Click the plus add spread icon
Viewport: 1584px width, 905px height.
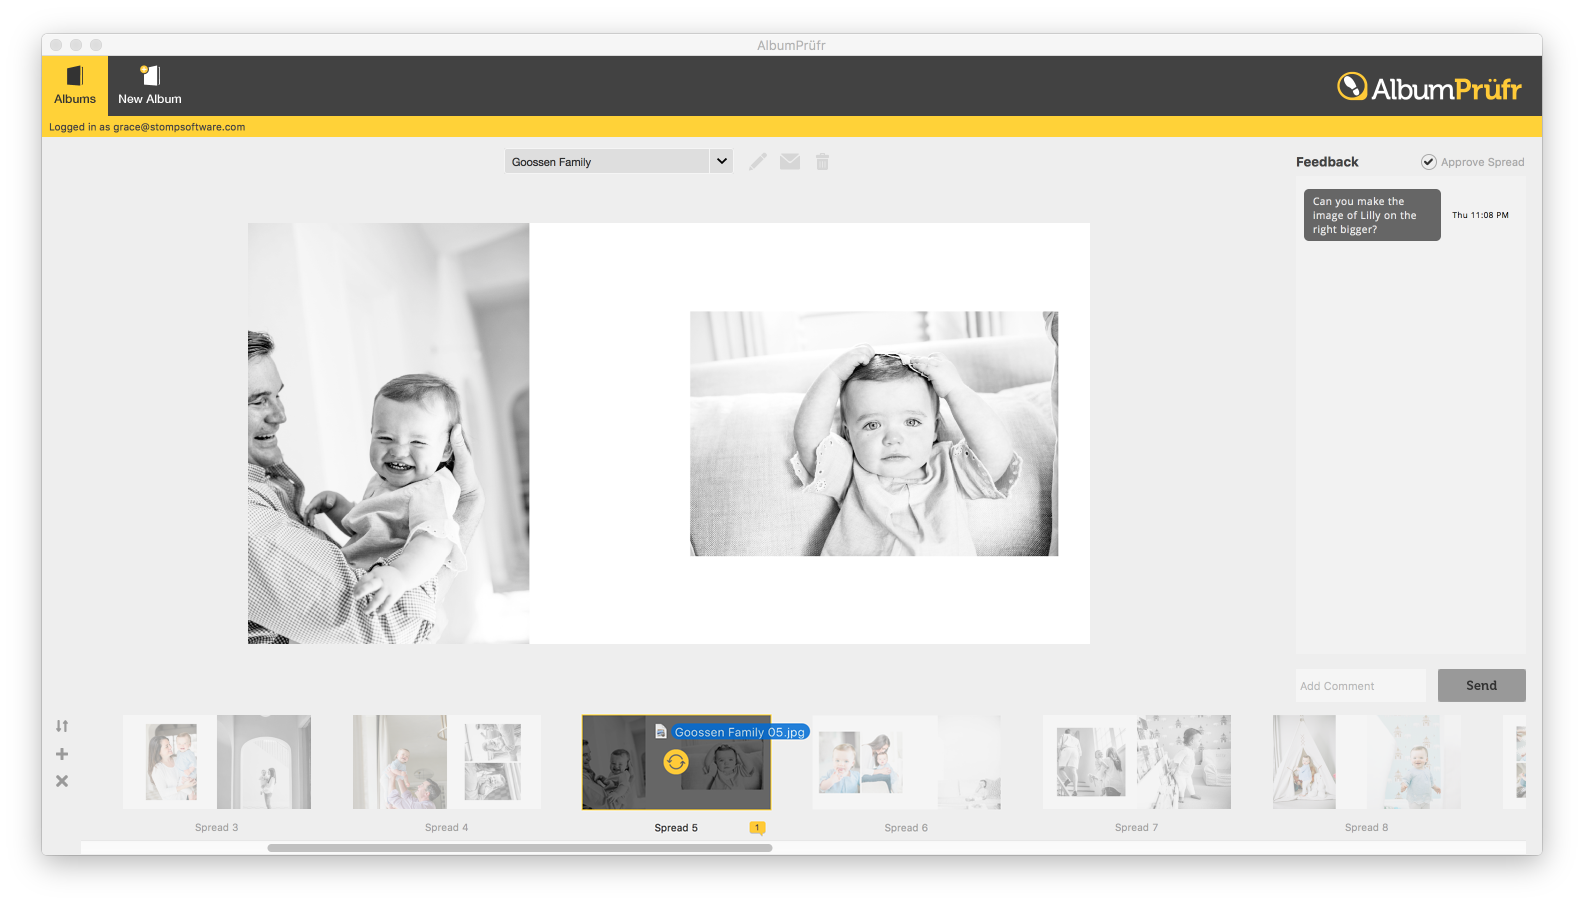(x=62, y=754)
